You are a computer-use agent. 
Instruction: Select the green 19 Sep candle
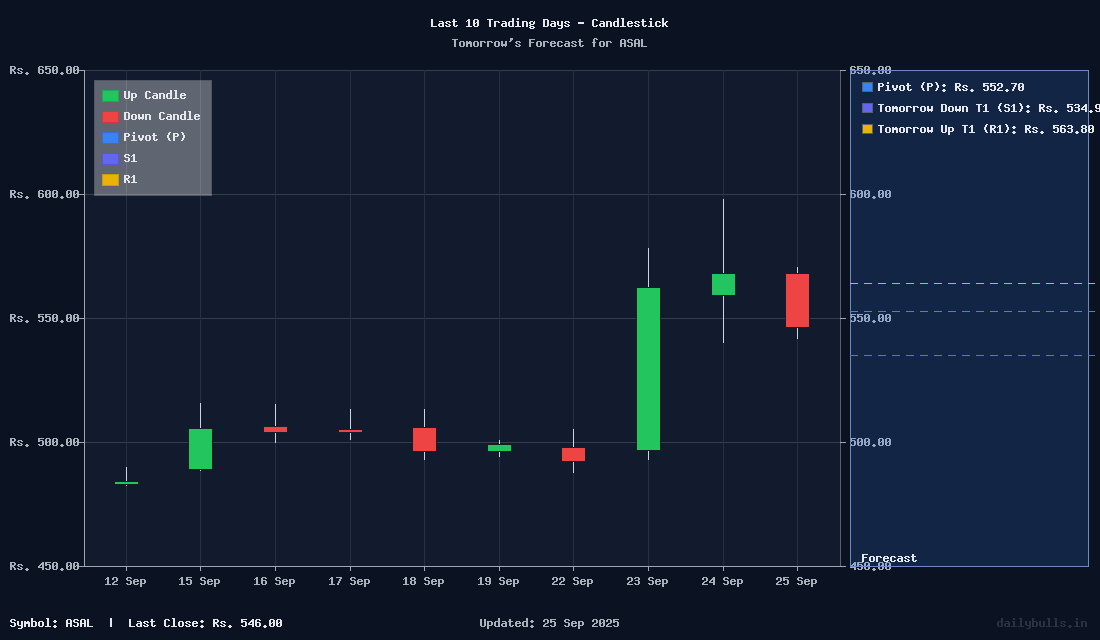(499, 448)
